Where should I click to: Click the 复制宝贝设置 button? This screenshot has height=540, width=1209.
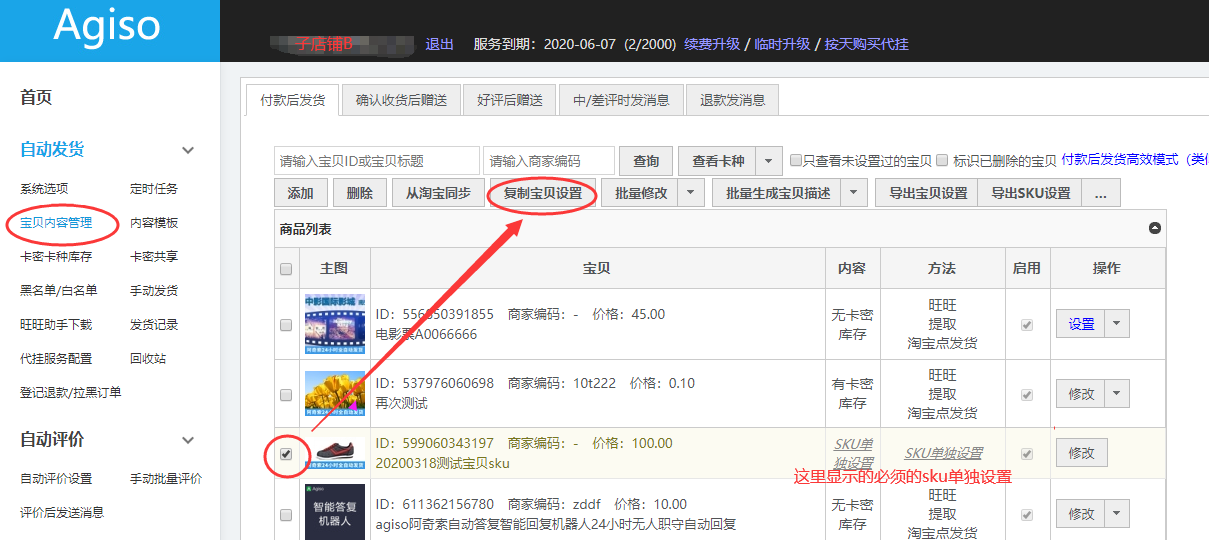[x=543, y=193]
